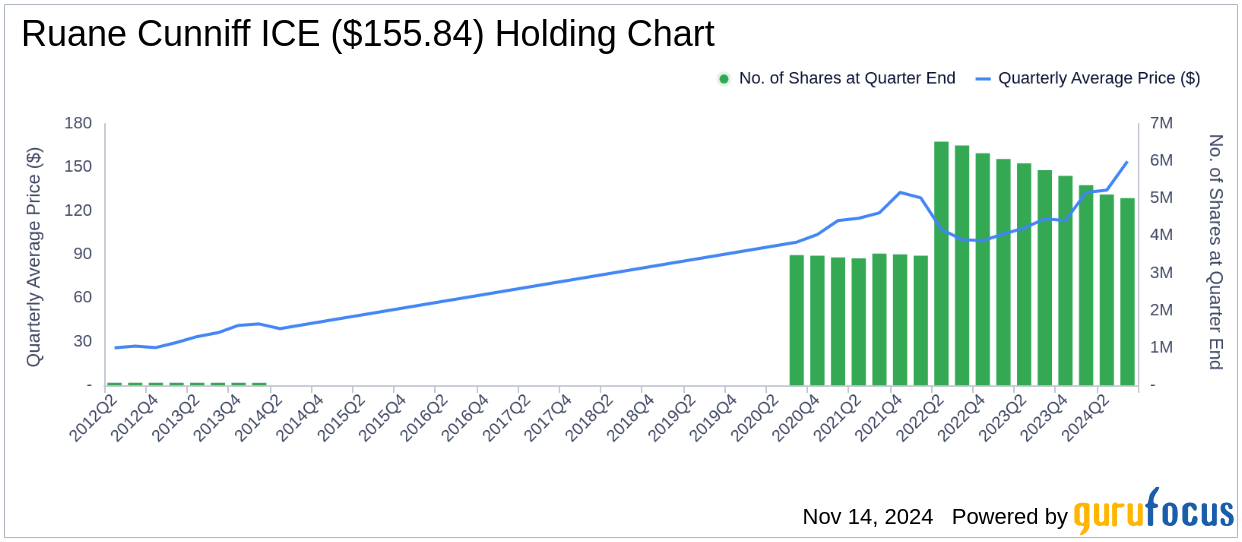Click the 'No. of Shares at Quarter End' legend label
The width and height of the screenshot is (1242, 542).
[847, 78]
